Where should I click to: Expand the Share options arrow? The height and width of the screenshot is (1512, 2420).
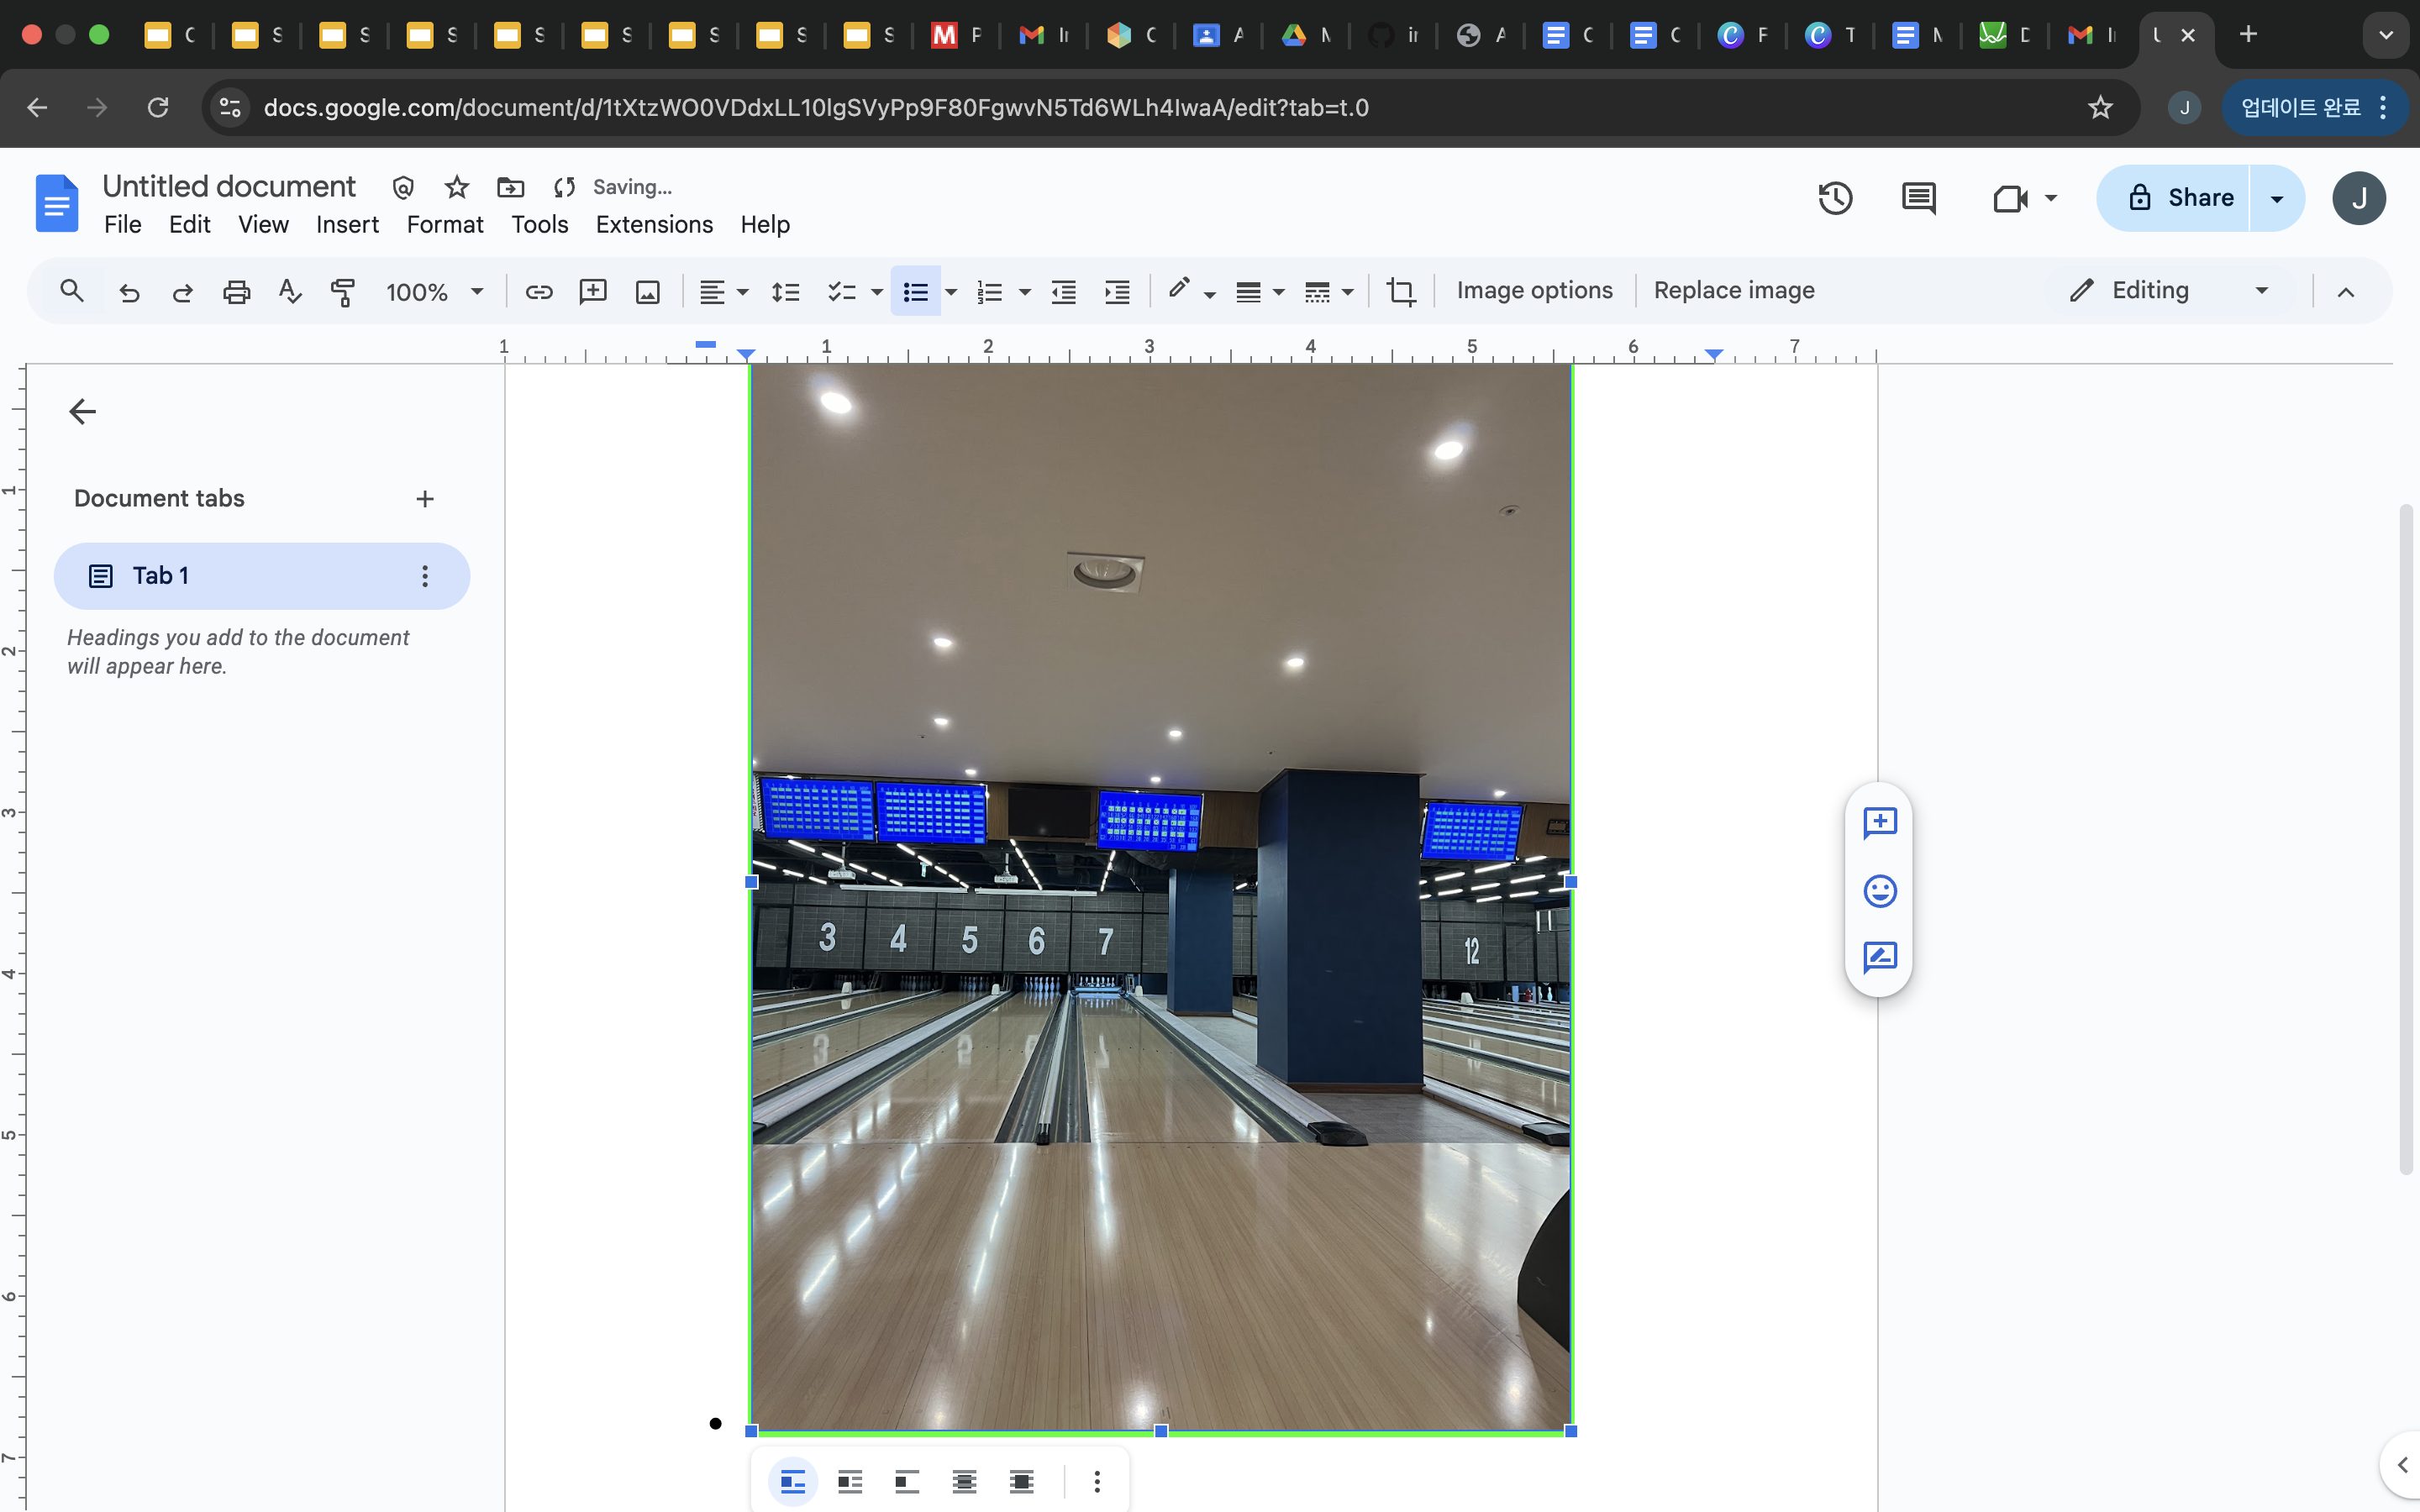pos(2276,198)
